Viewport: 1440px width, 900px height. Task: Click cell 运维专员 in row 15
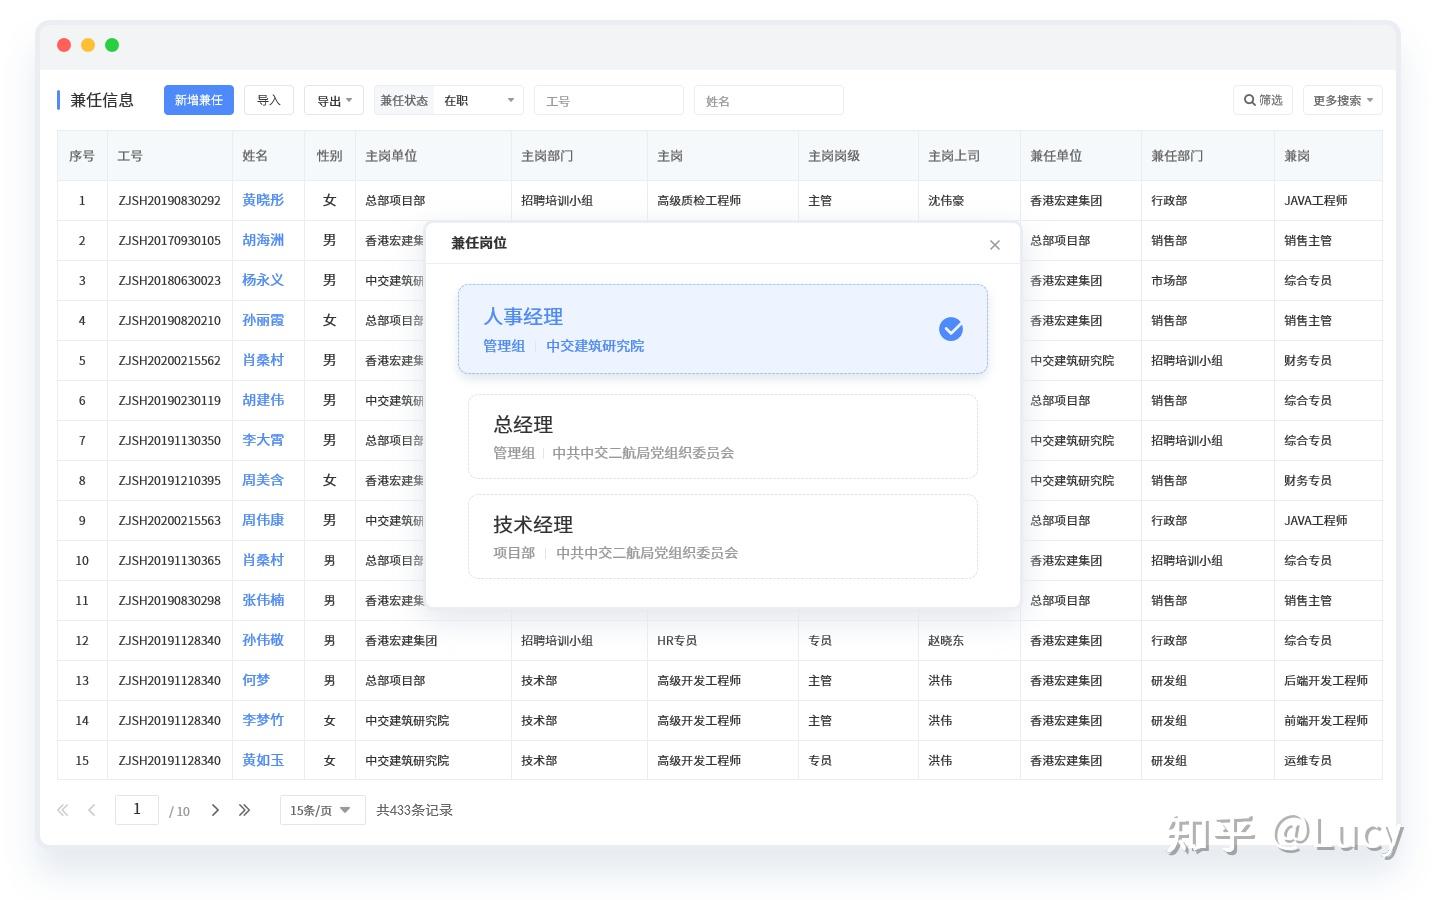pos(1308,760)
